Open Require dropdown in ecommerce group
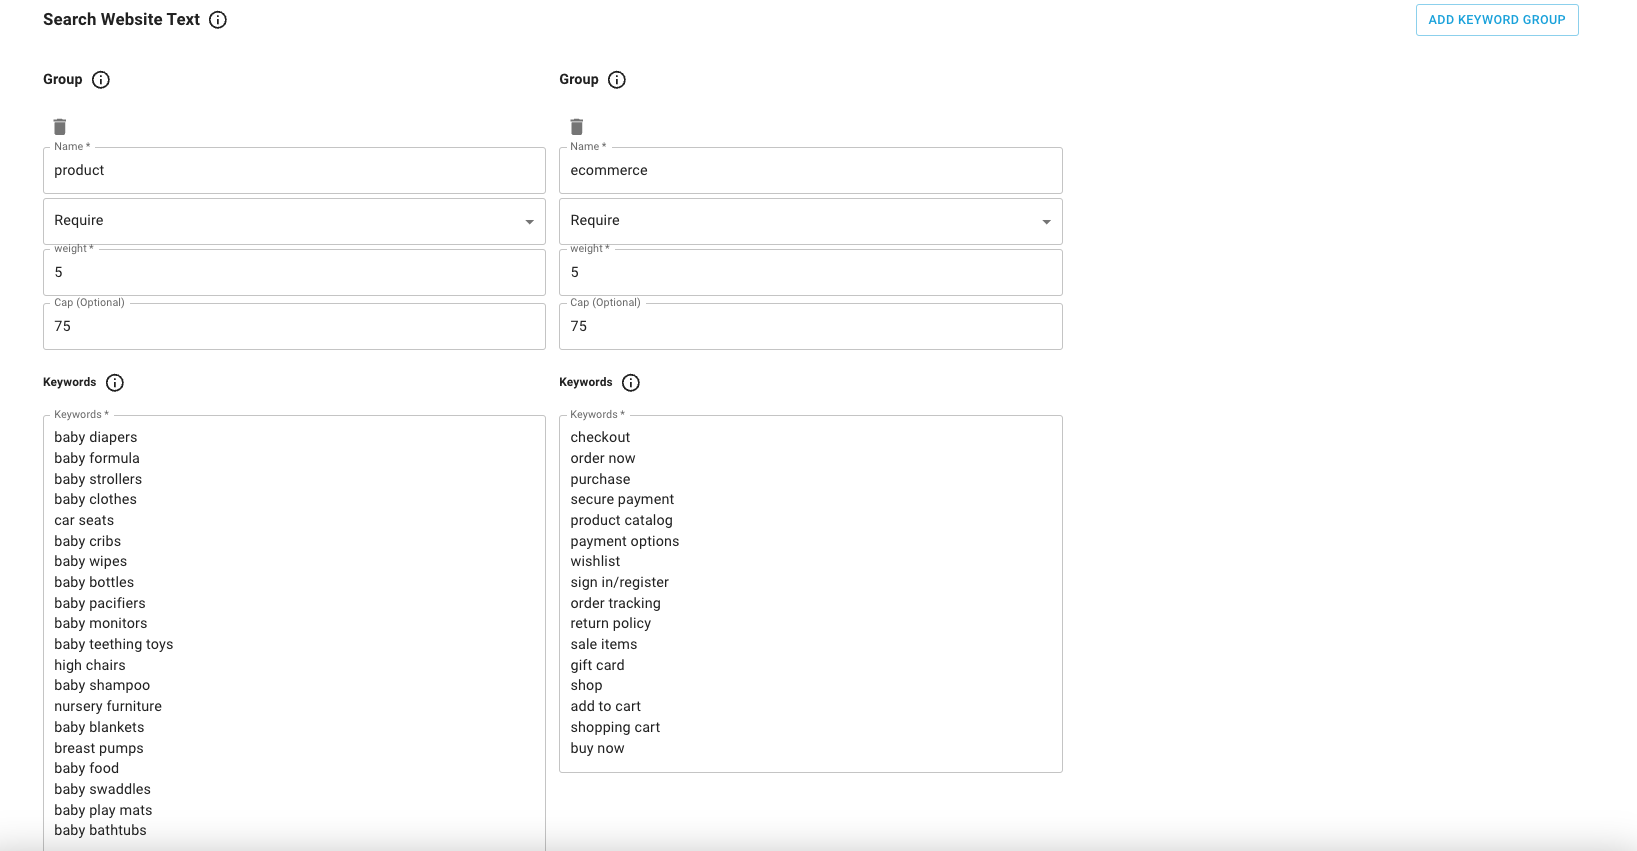Viewport: 1637px width, 851px height. (x=810, y=221)
